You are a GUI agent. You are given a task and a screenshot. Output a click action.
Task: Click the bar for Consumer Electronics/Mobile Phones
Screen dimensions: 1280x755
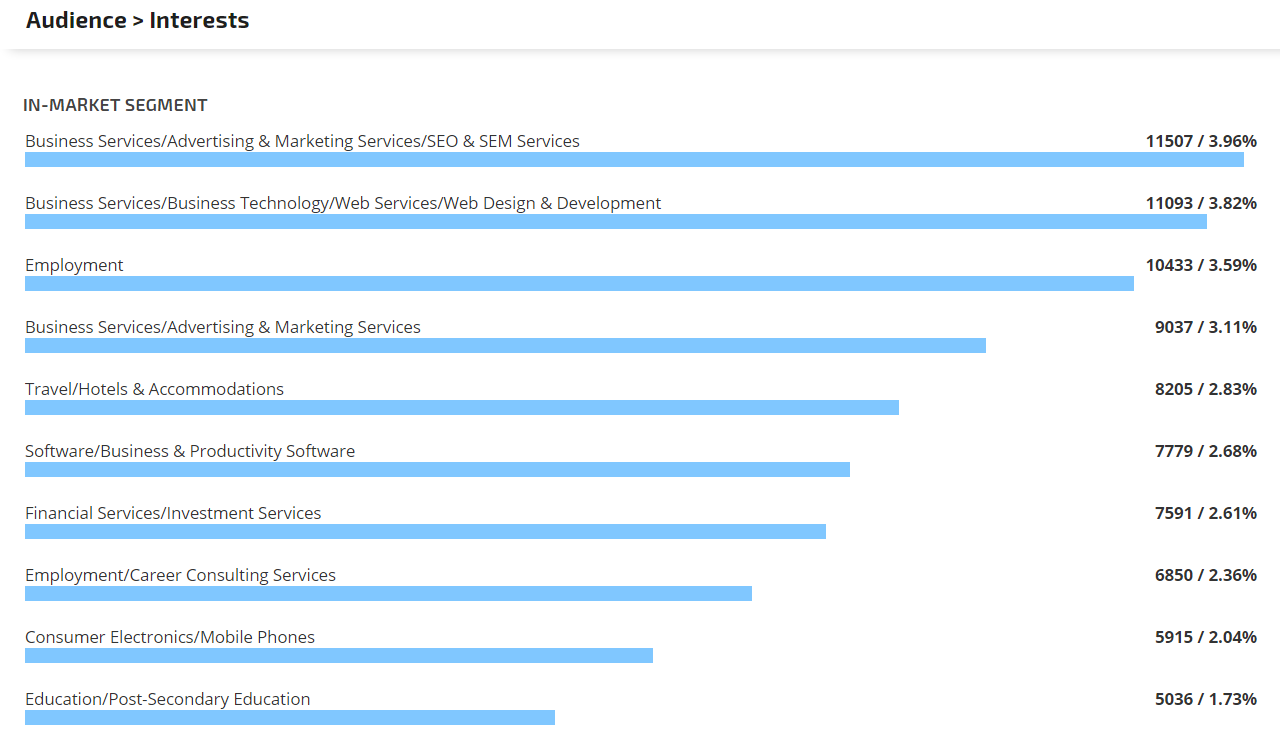click(339, 656)
